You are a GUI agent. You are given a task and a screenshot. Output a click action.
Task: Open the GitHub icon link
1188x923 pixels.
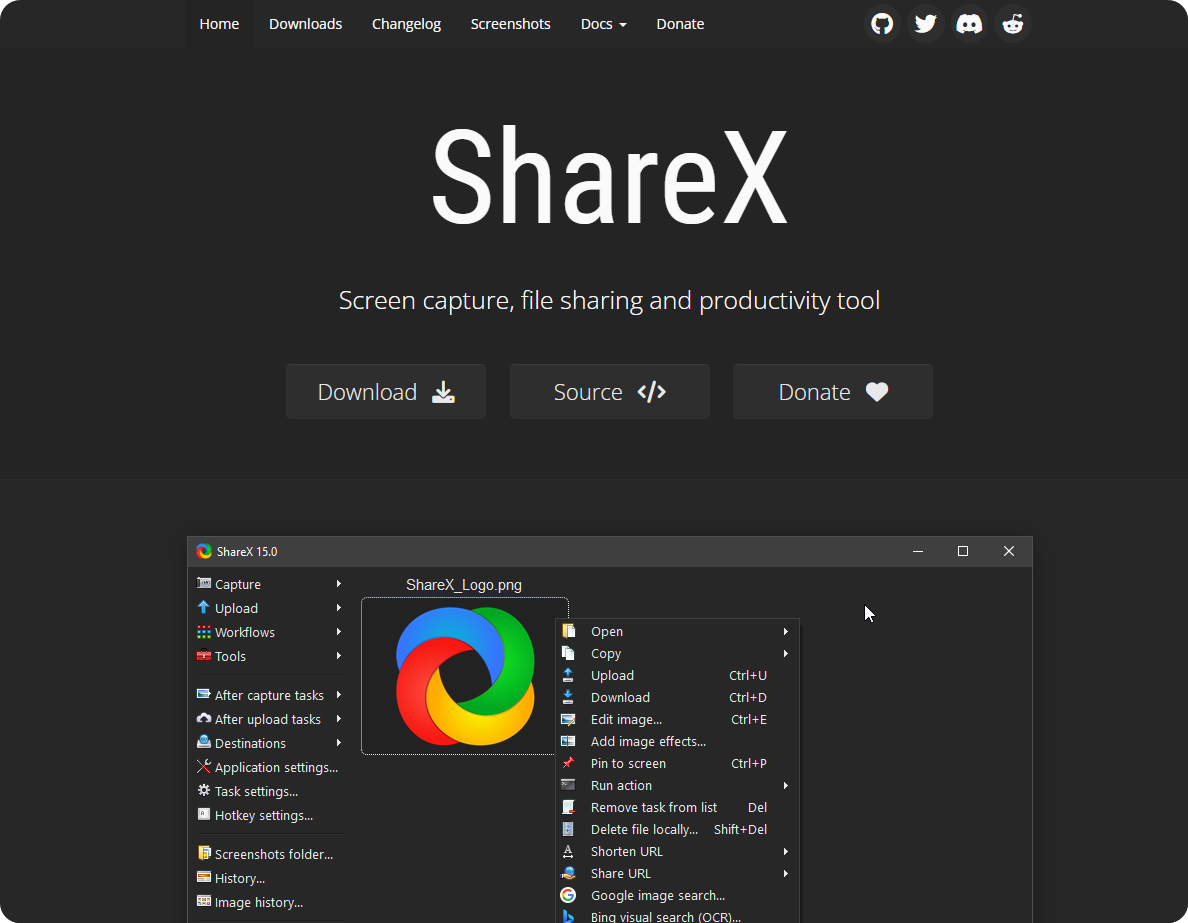coord(882,24)
